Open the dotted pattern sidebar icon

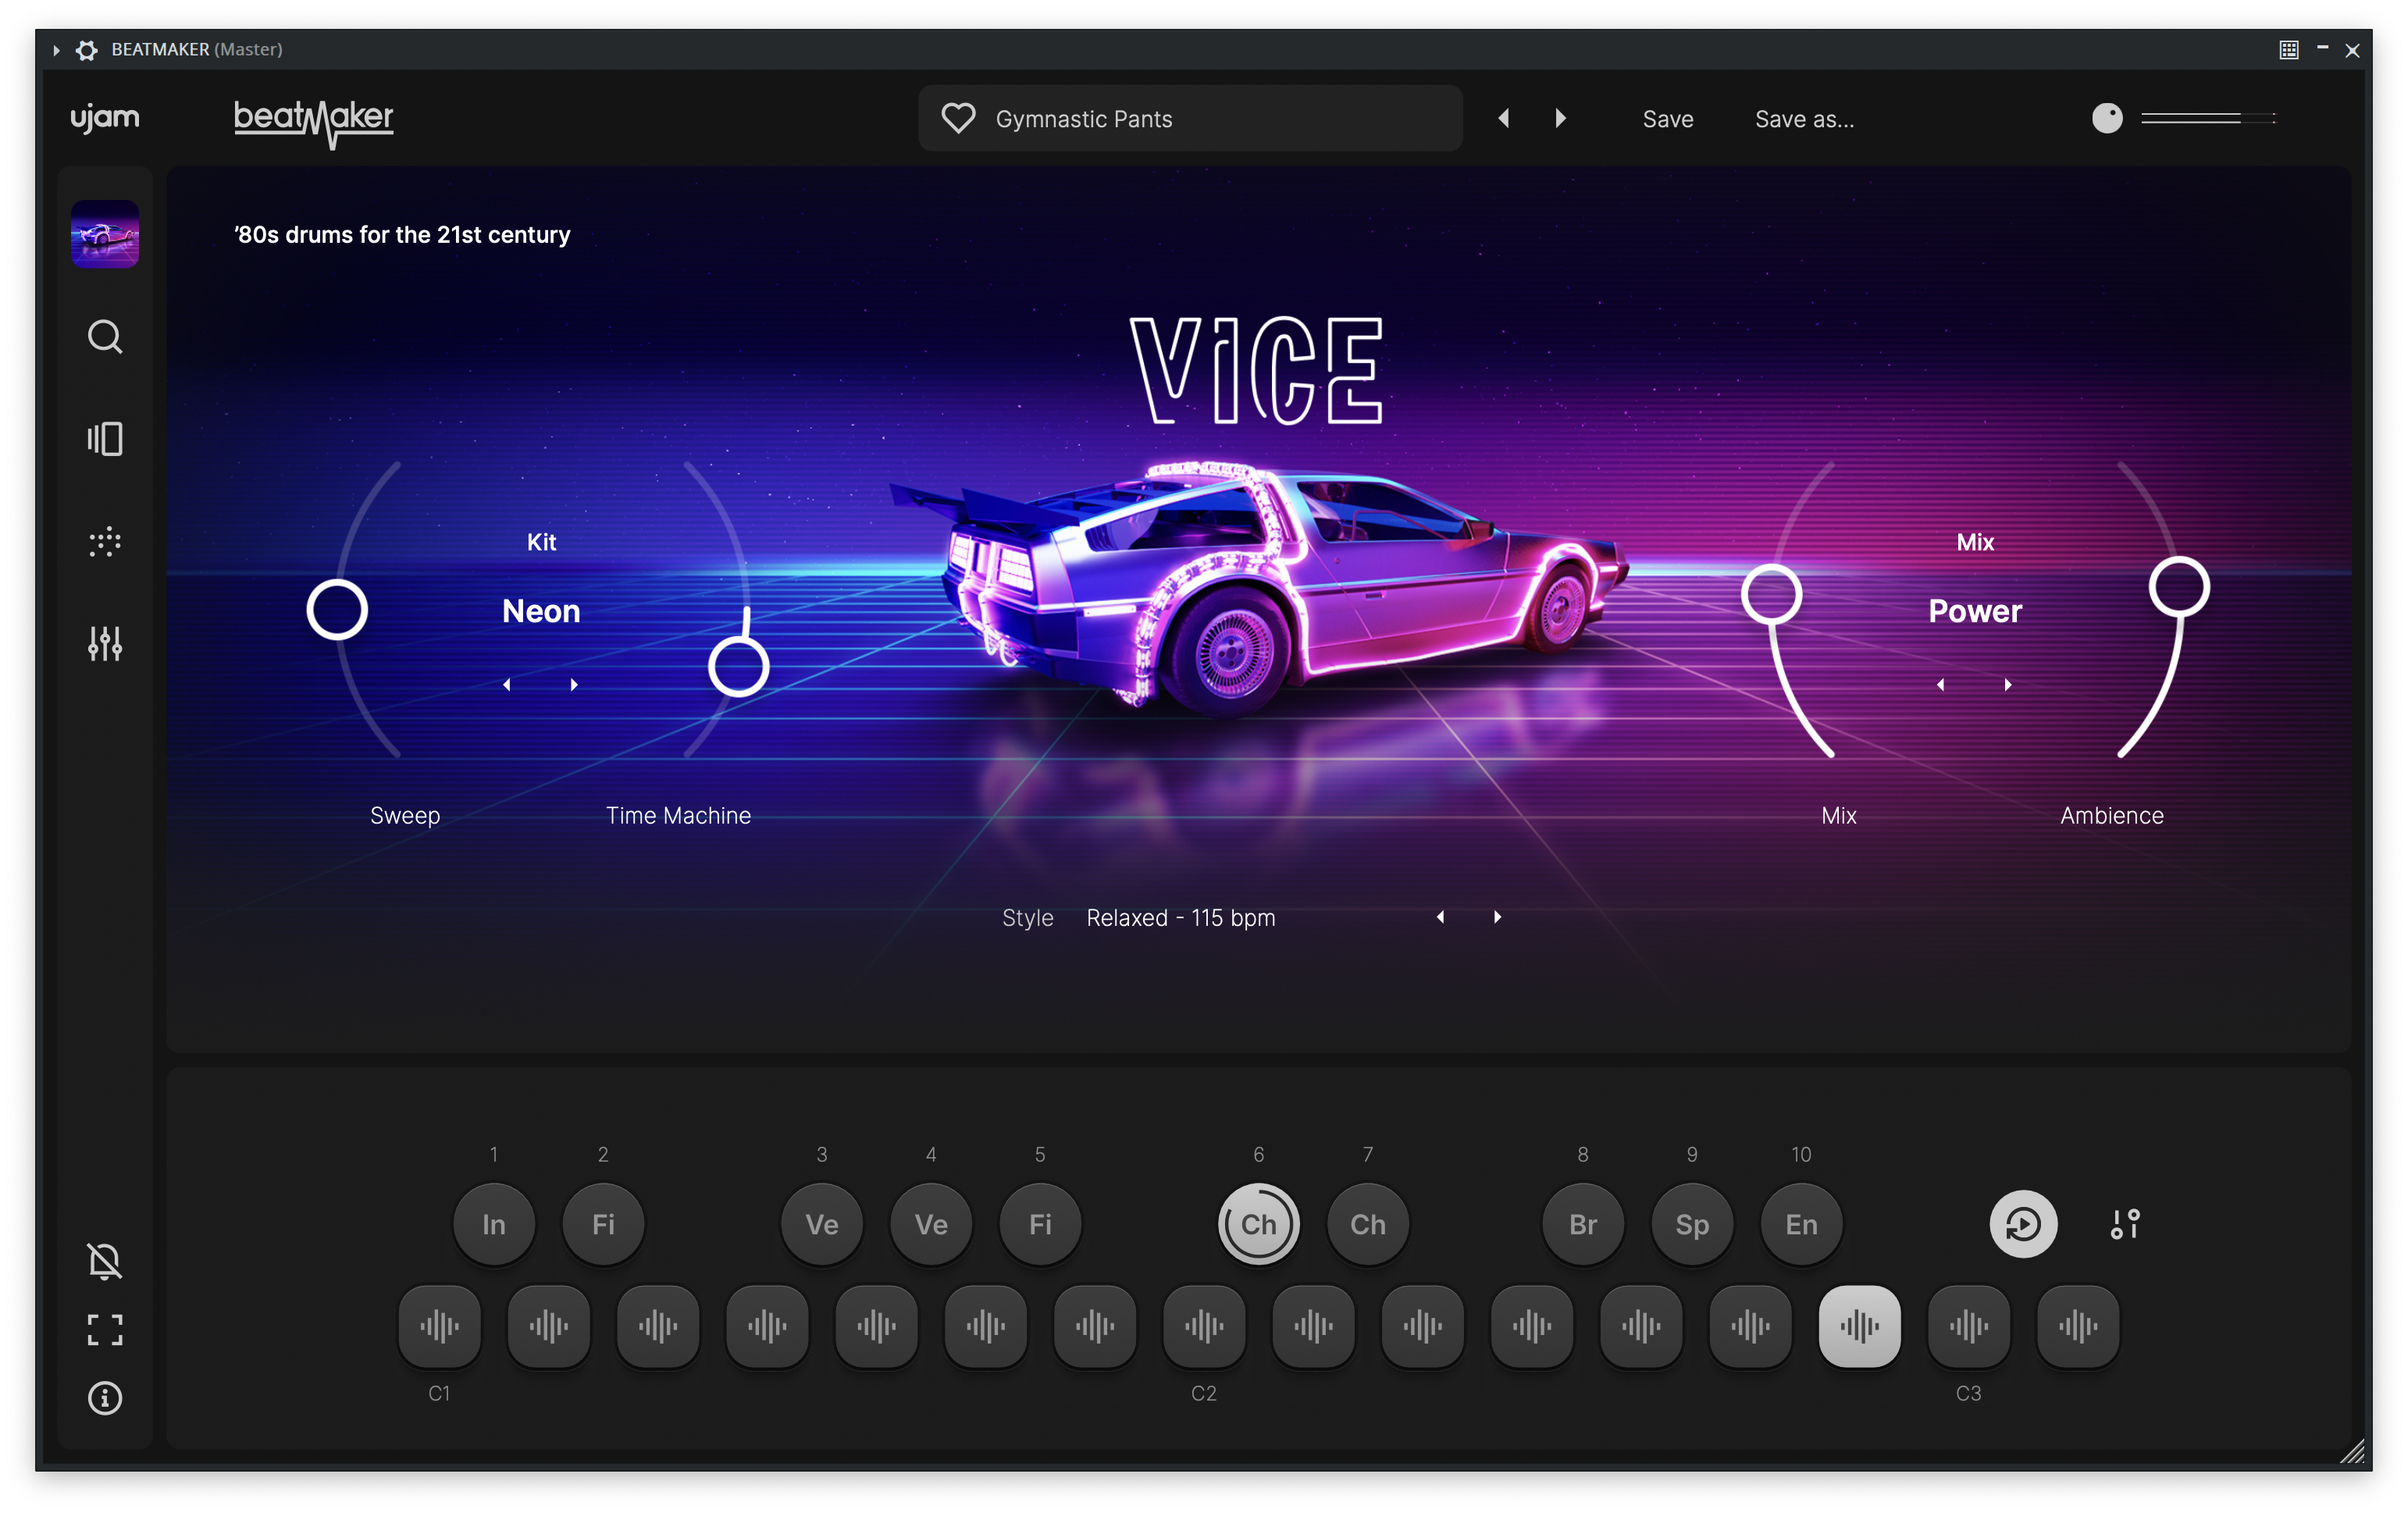[105, 542]
